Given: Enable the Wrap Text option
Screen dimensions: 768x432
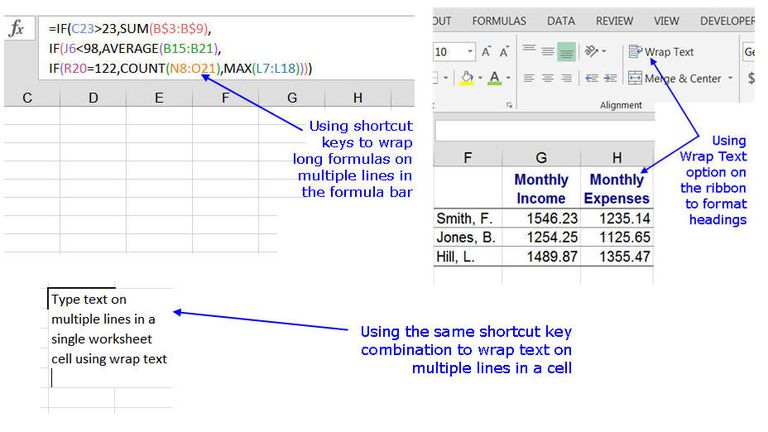Looking at the screenshot, I should tap(661, 51).
